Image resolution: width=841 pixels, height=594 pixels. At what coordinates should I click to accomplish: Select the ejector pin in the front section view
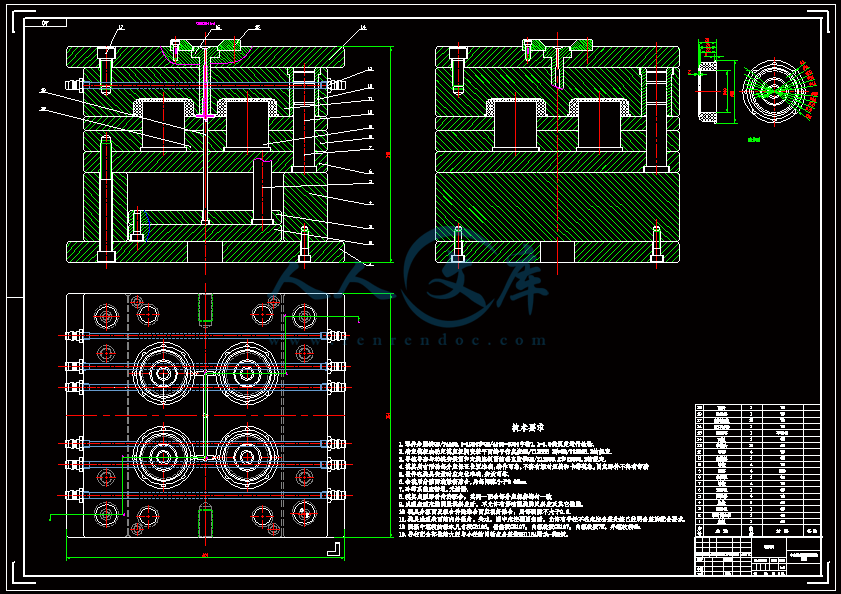205,171
